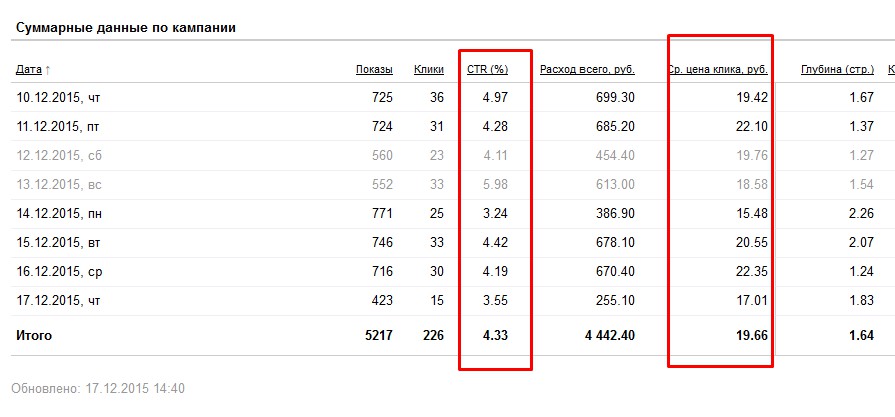The height and width of the screenshot is (417, 895).
Task: Sort by the Показы column header
Action: pos(374,70)
